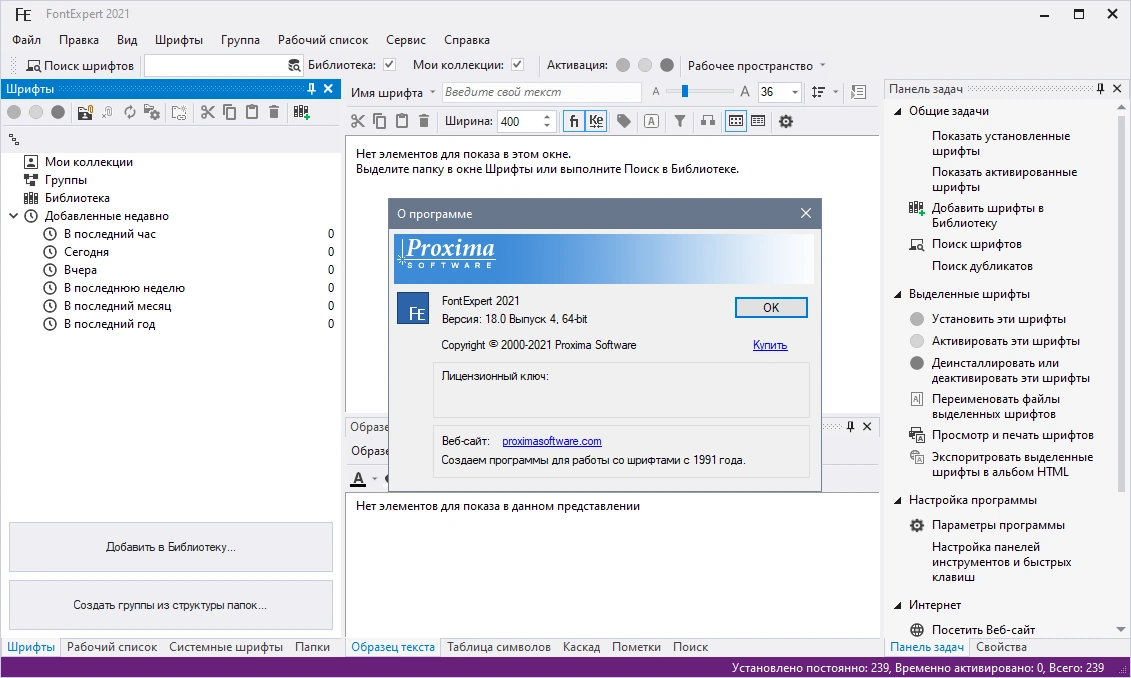Click paste clipboard icon left of Ширина
Screen dimensions: 1131x678
[x=402, y=121]
